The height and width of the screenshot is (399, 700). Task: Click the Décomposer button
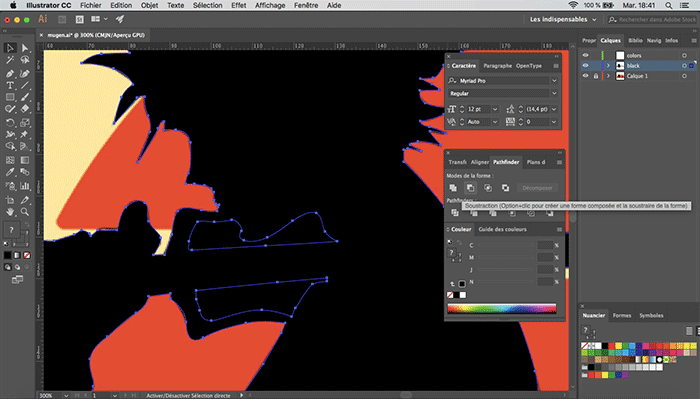tap(537, 188)
